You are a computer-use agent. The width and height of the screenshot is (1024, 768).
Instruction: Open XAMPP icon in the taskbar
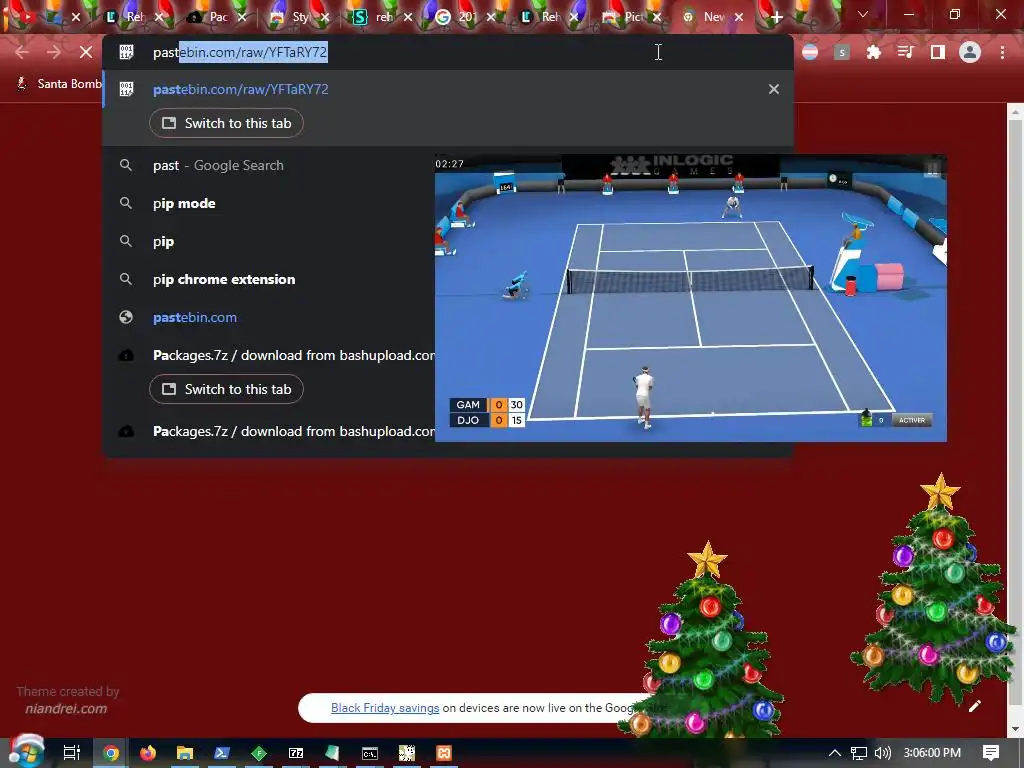tap(443, 753)
